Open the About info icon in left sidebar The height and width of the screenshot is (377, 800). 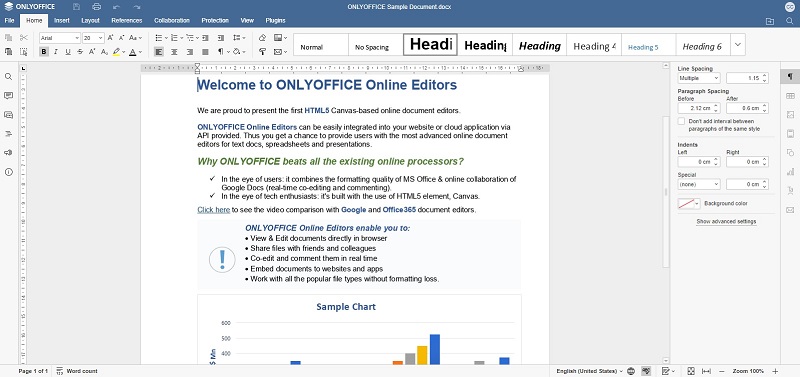pyautogui.click(x=8, y=172)
